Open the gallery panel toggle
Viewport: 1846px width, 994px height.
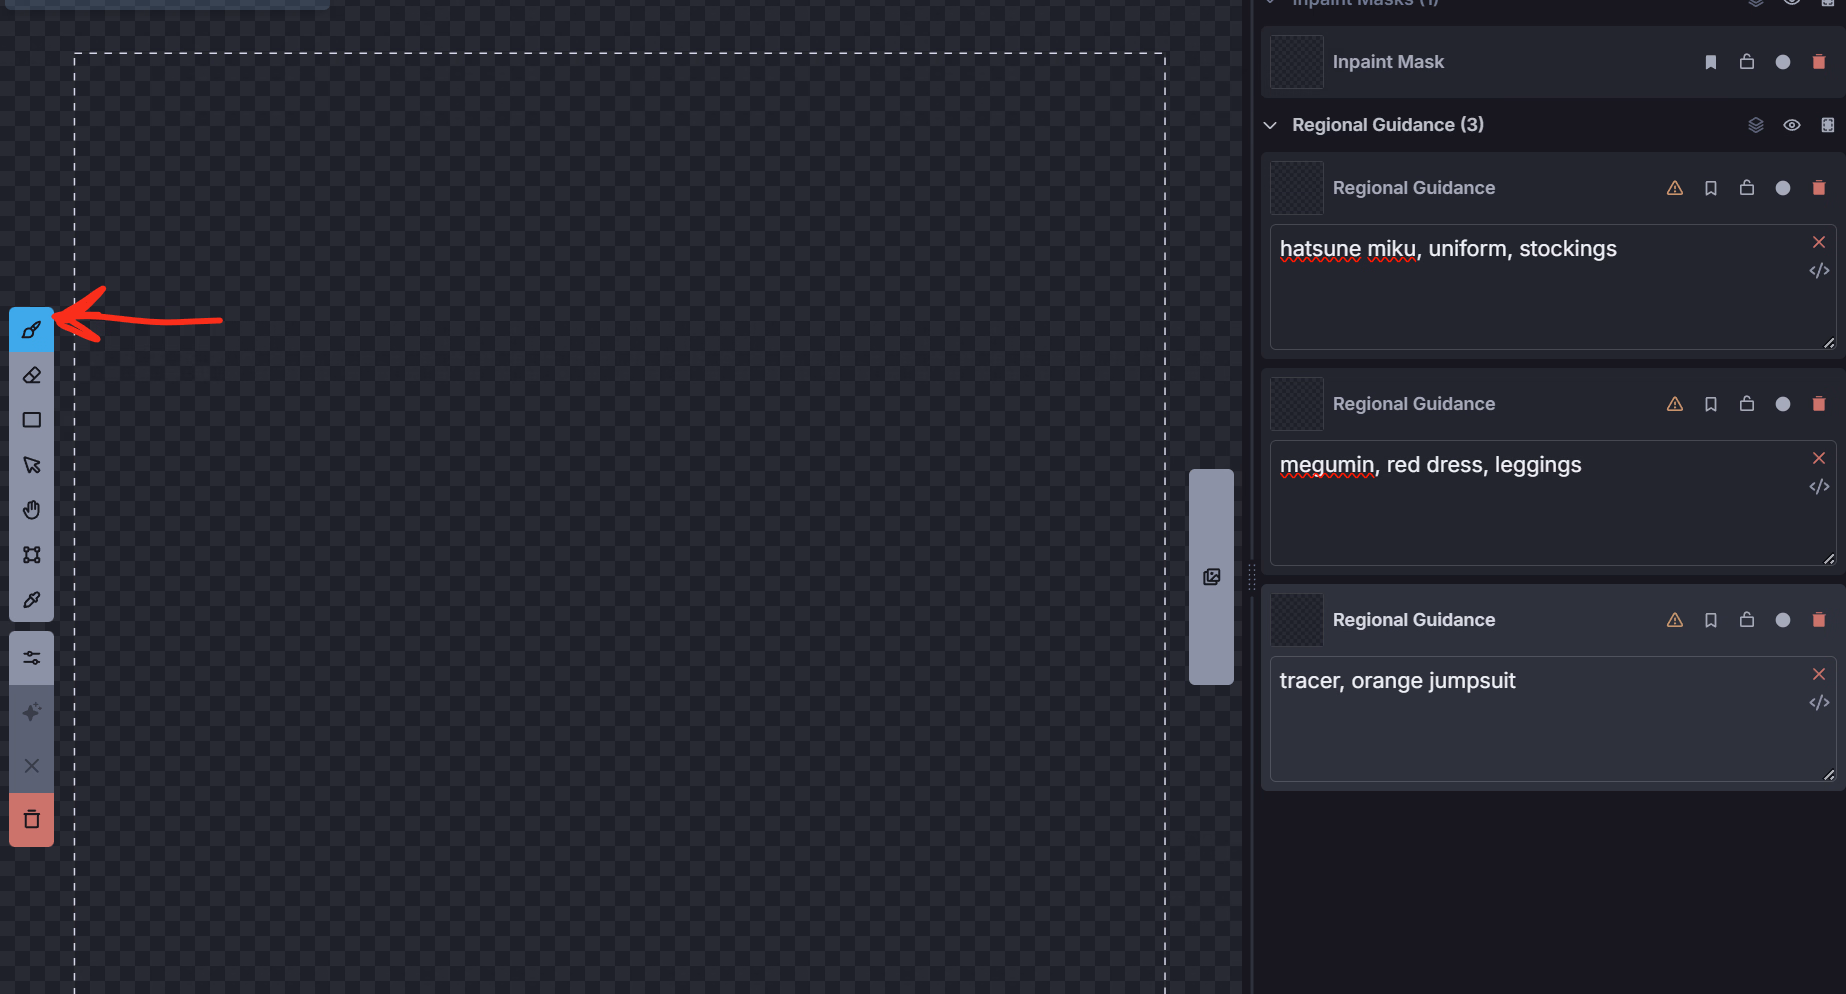[x=1211, y=577]
